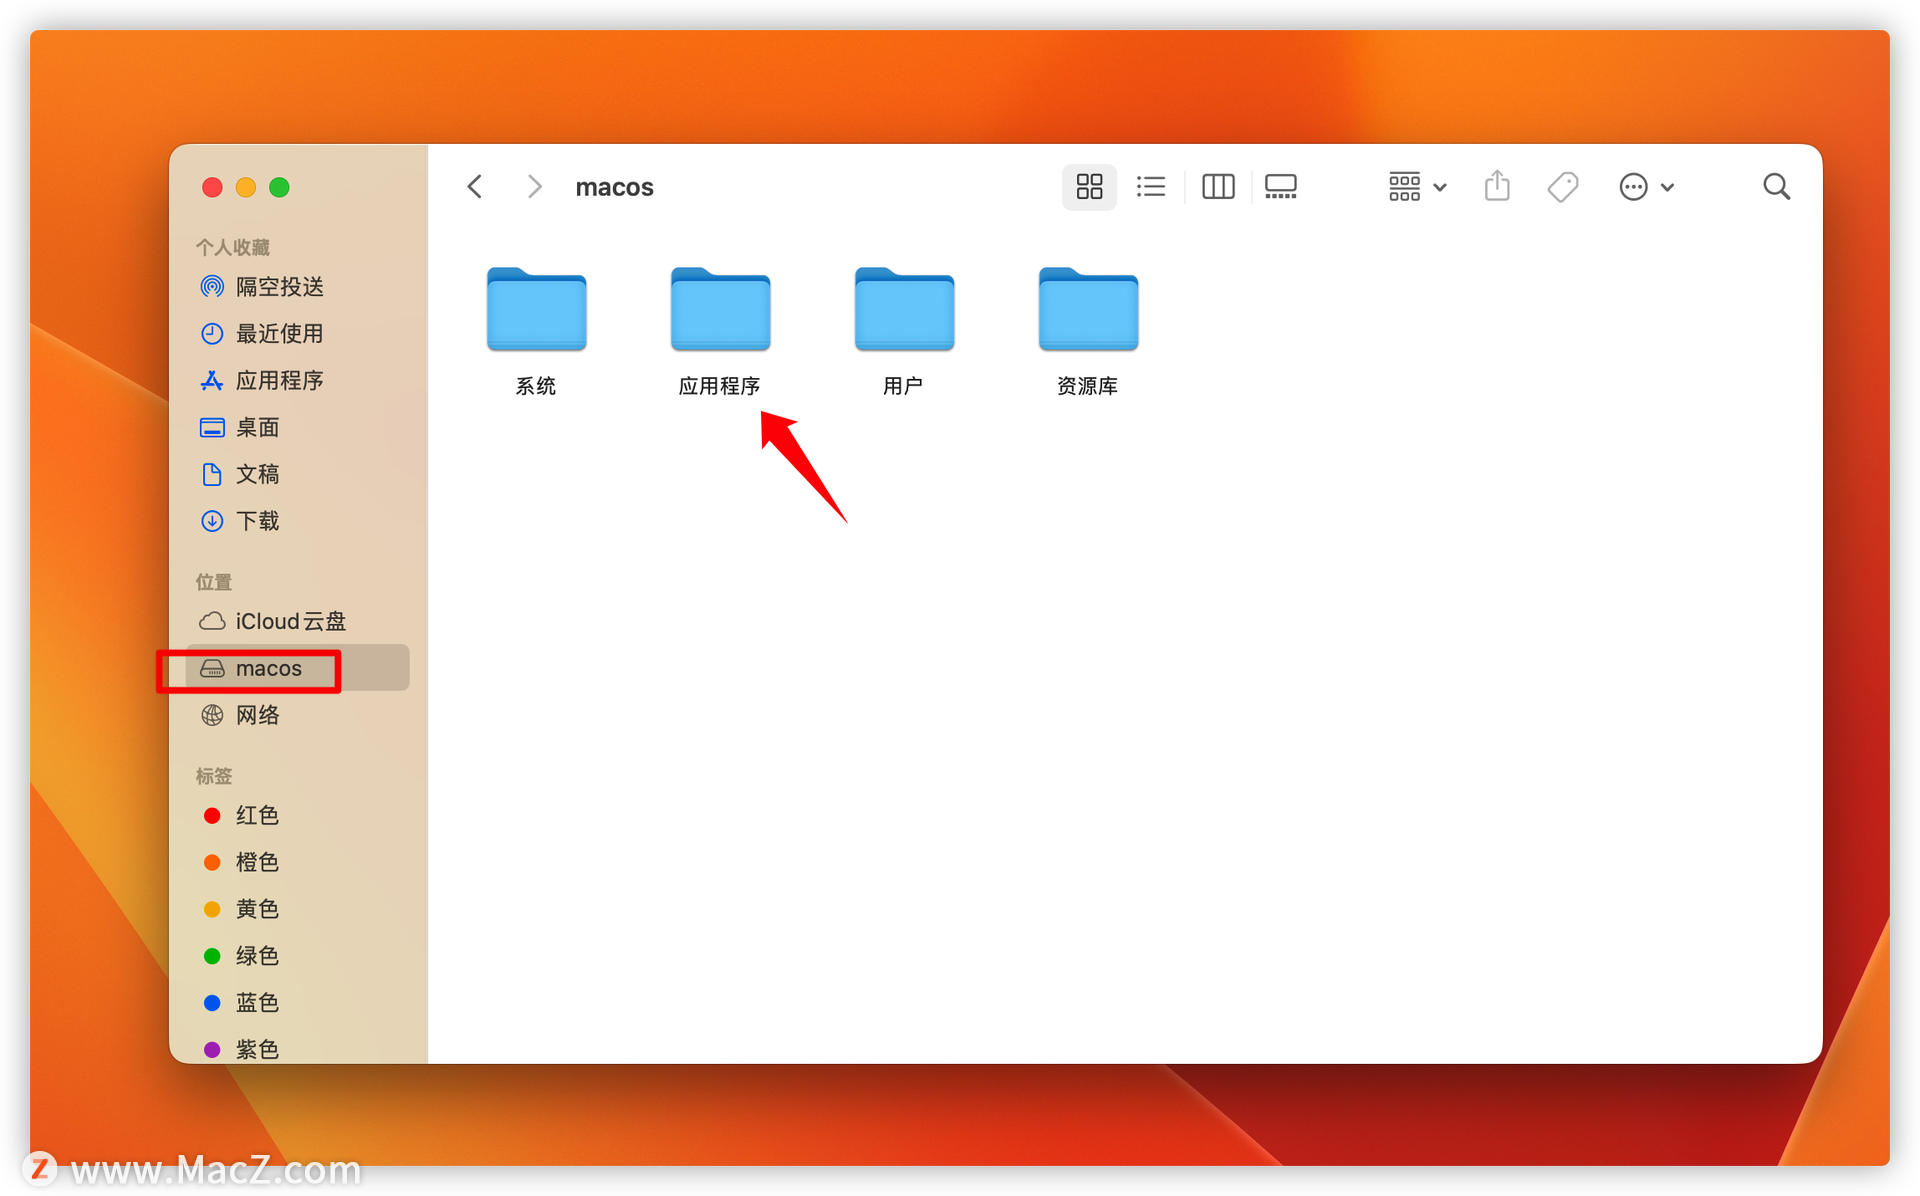The image size is (1920, 1196).
Task: Click the Share toolbar icon
Action: pyautogui.click(x=1497, y=187)
